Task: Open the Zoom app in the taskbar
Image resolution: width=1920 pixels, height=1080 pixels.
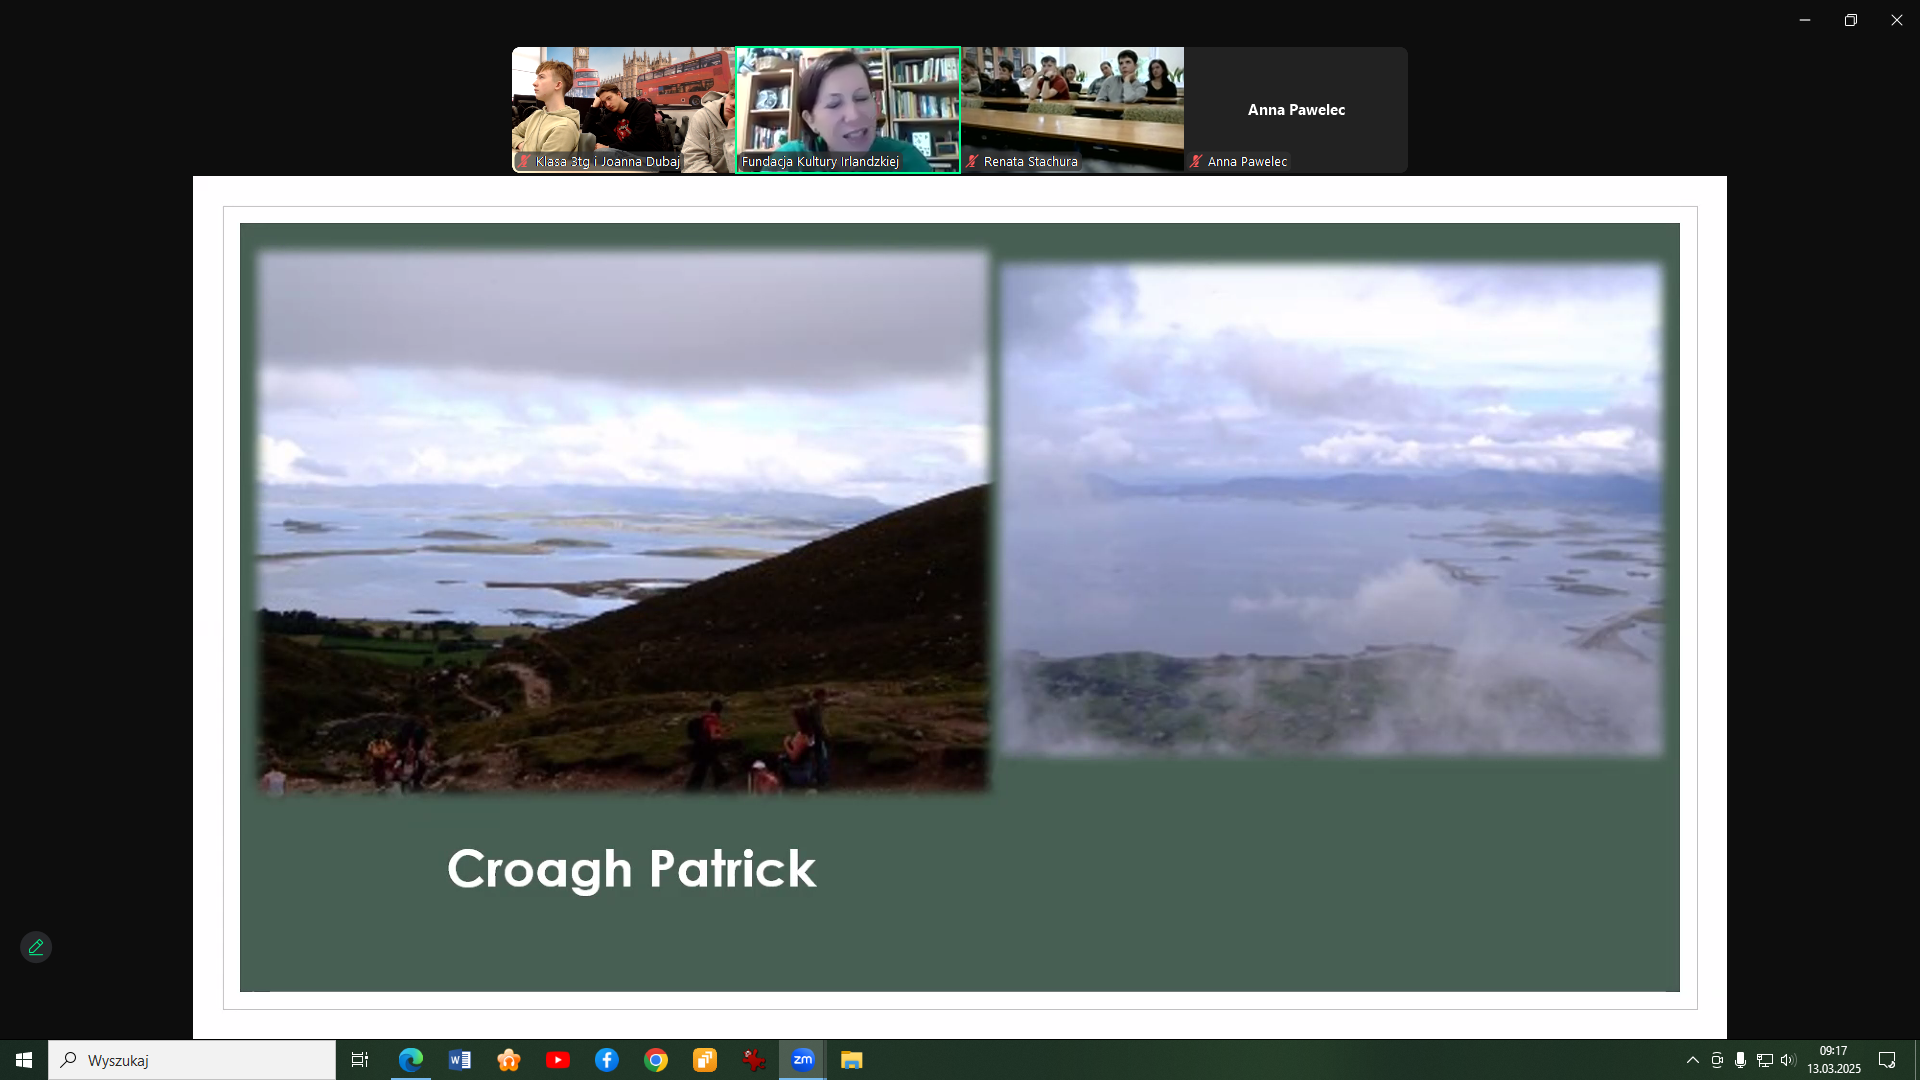Action: pos(803,1060)
